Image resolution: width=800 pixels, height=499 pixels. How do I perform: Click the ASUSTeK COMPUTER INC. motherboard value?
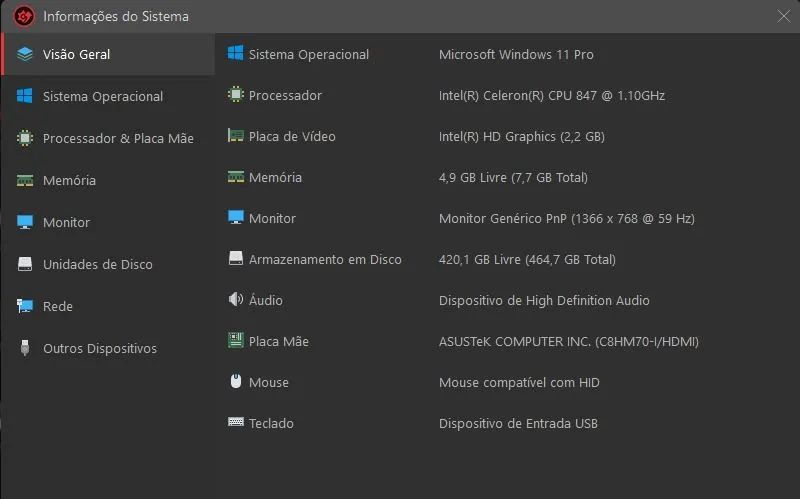[569, 341]
